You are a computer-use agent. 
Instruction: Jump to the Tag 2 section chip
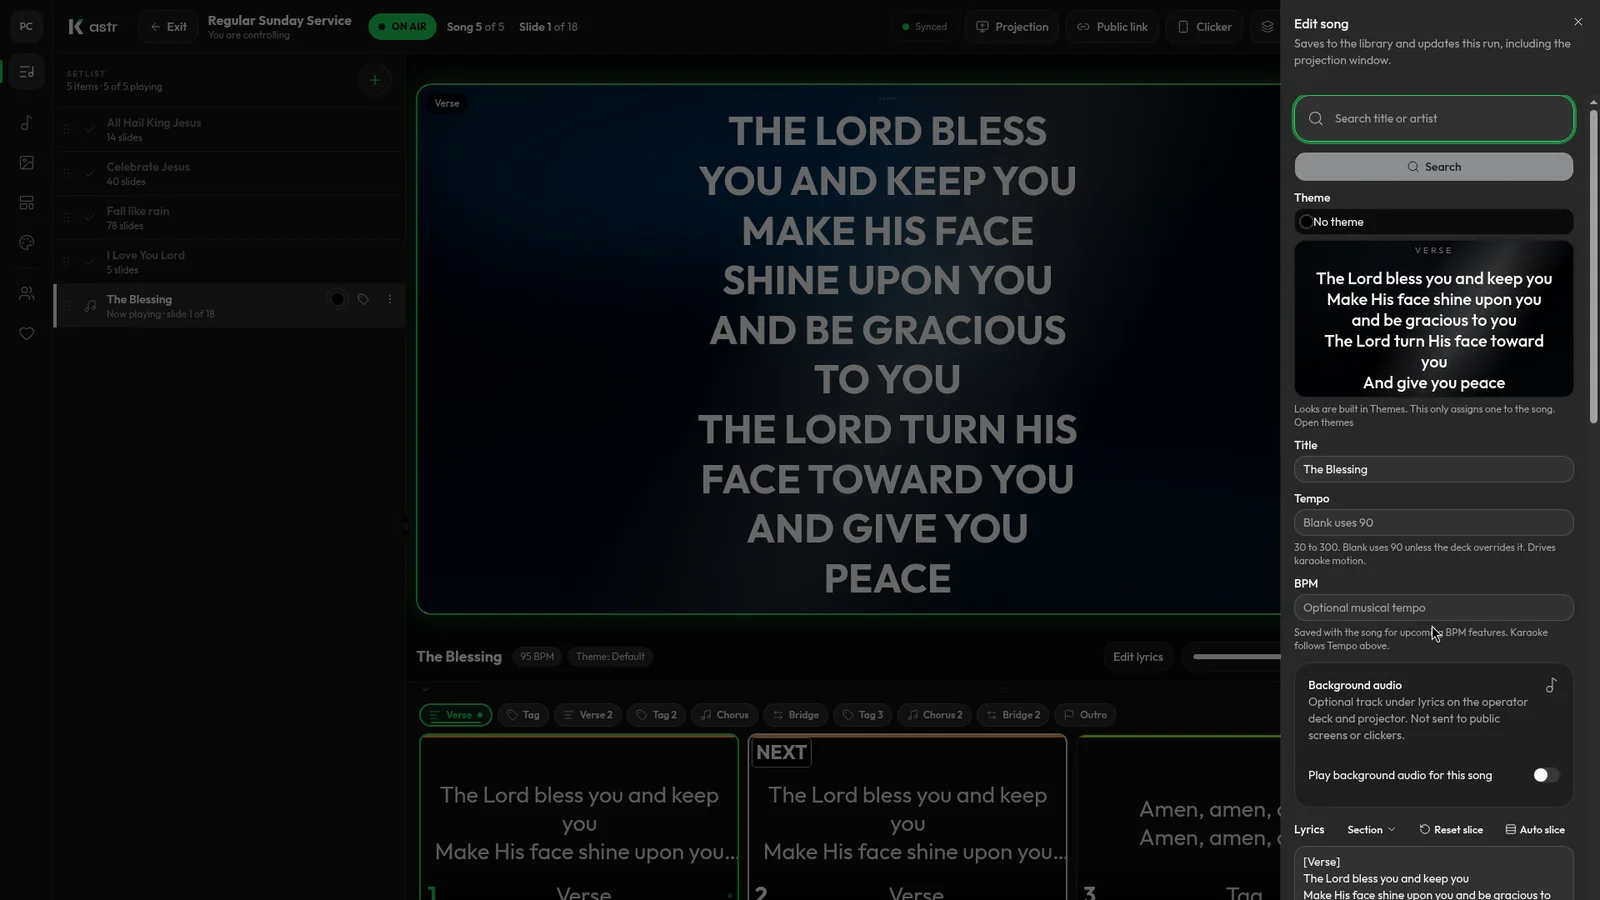[656, 715]
